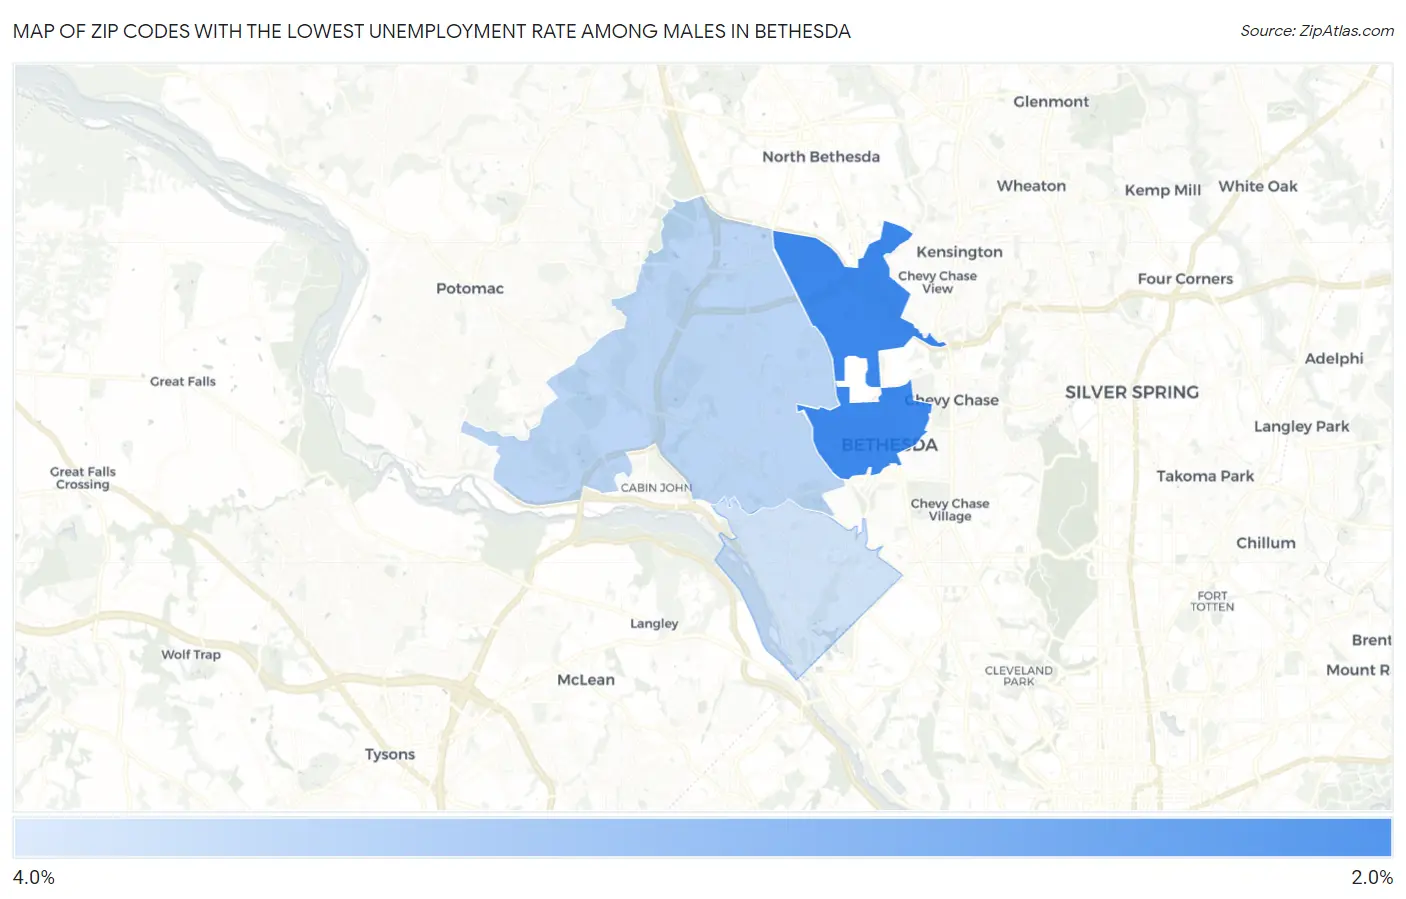Image resolution: width=1406 pixels, height=899 pixels.
Task: Click the 'Wheaton' map label
Action: (x=1031, y=185)
